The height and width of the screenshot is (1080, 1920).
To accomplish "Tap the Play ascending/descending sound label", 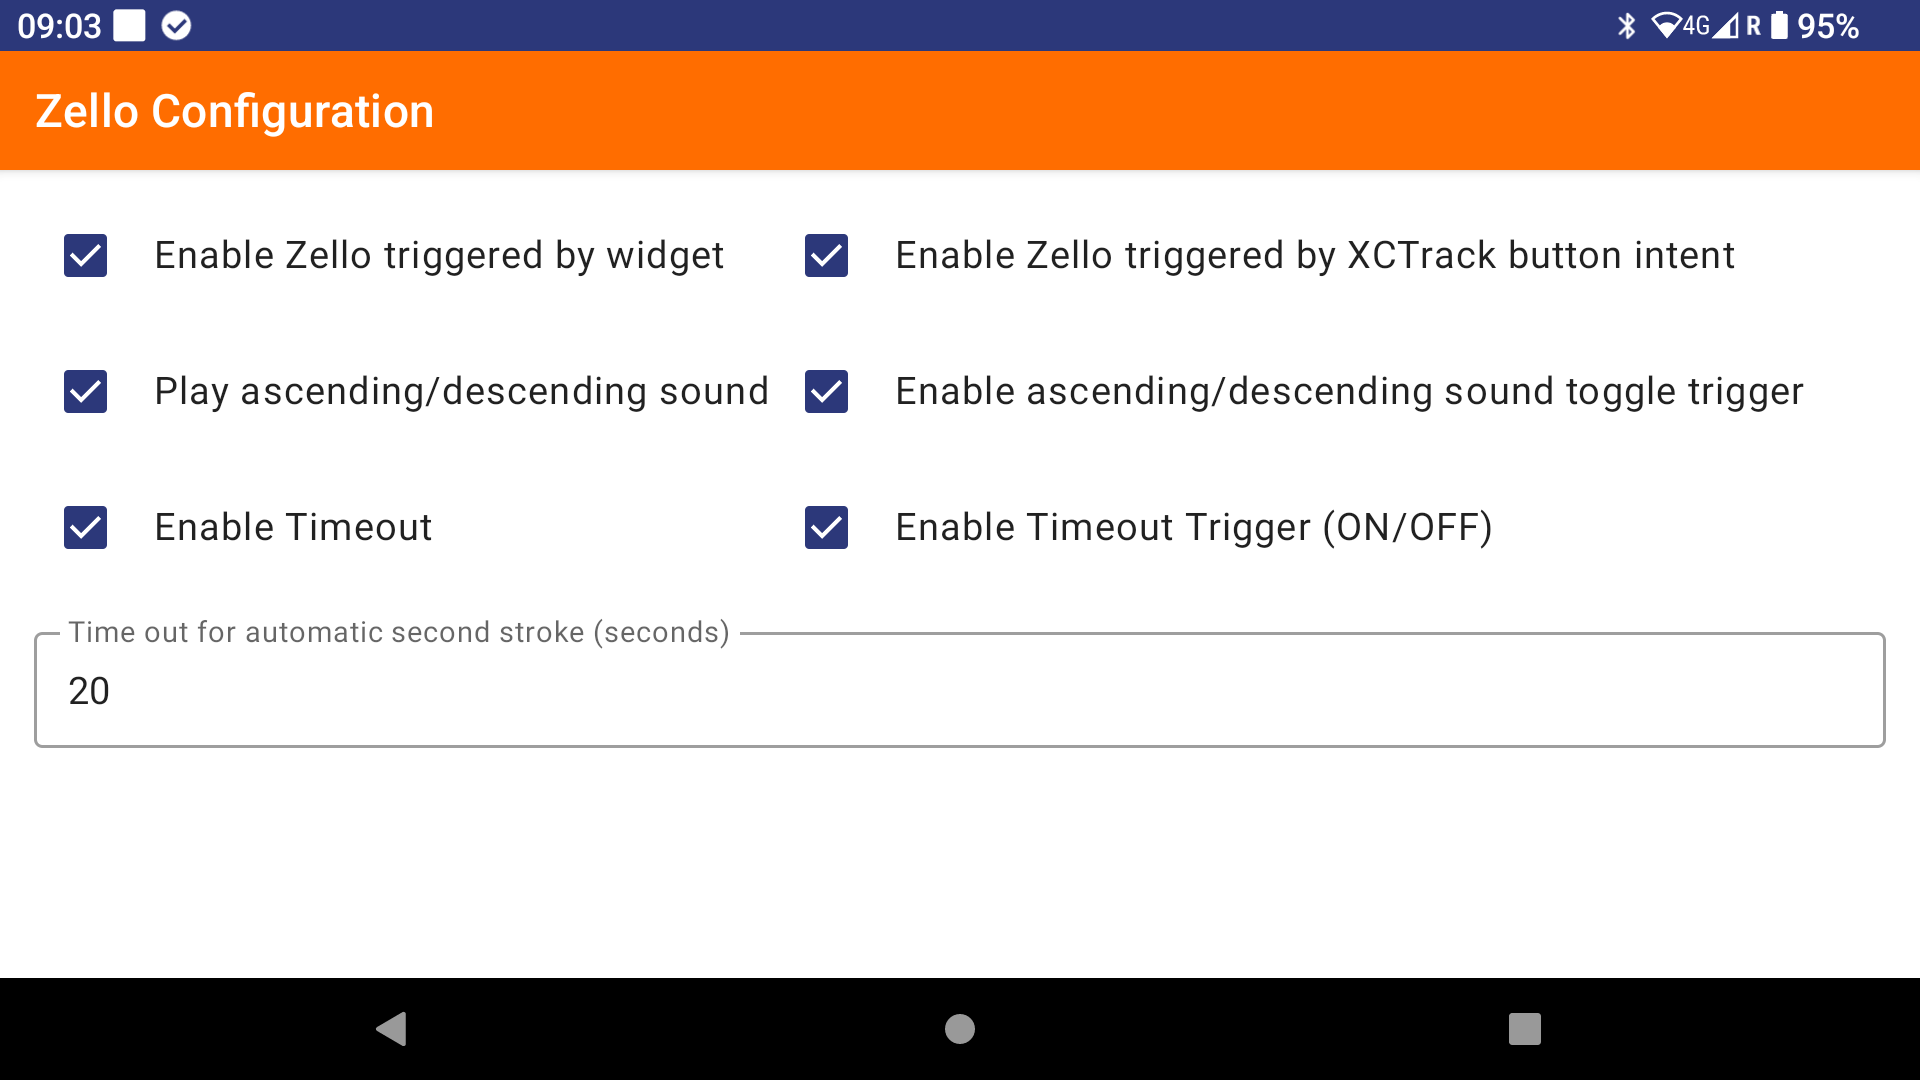I will tap(462, 392).
